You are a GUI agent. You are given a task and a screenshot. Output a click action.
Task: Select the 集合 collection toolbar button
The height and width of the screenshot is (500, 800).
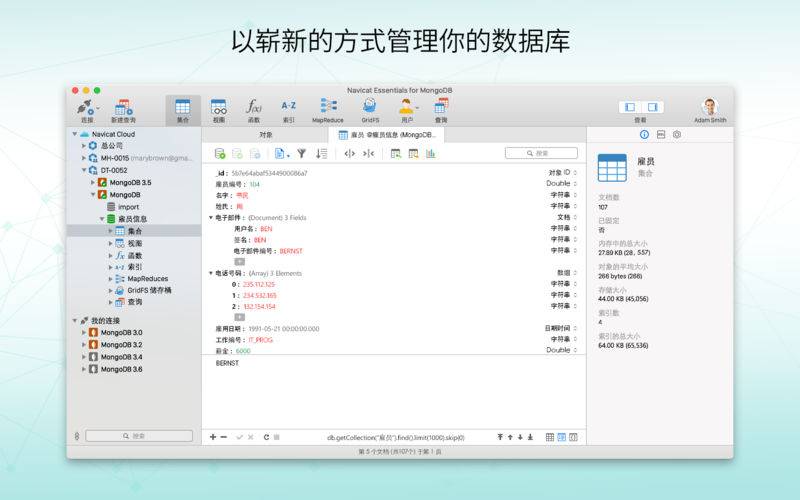(182, 111)
